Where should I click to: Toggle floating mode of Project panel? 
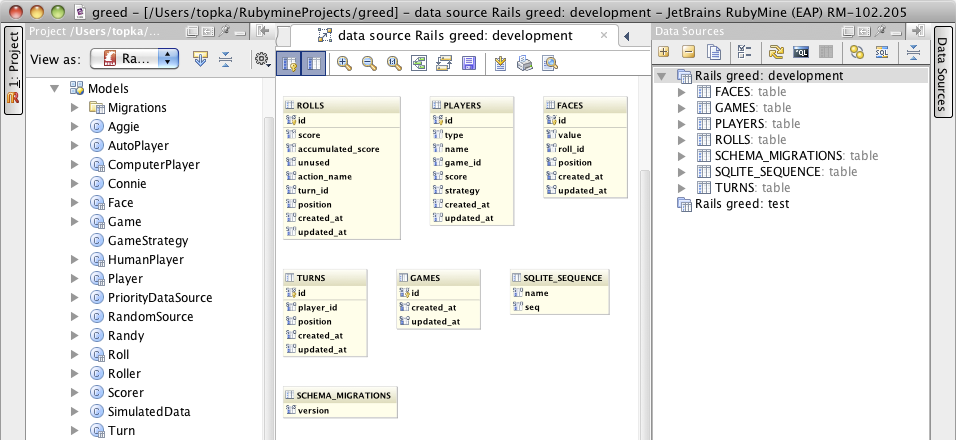click(191, 32)
